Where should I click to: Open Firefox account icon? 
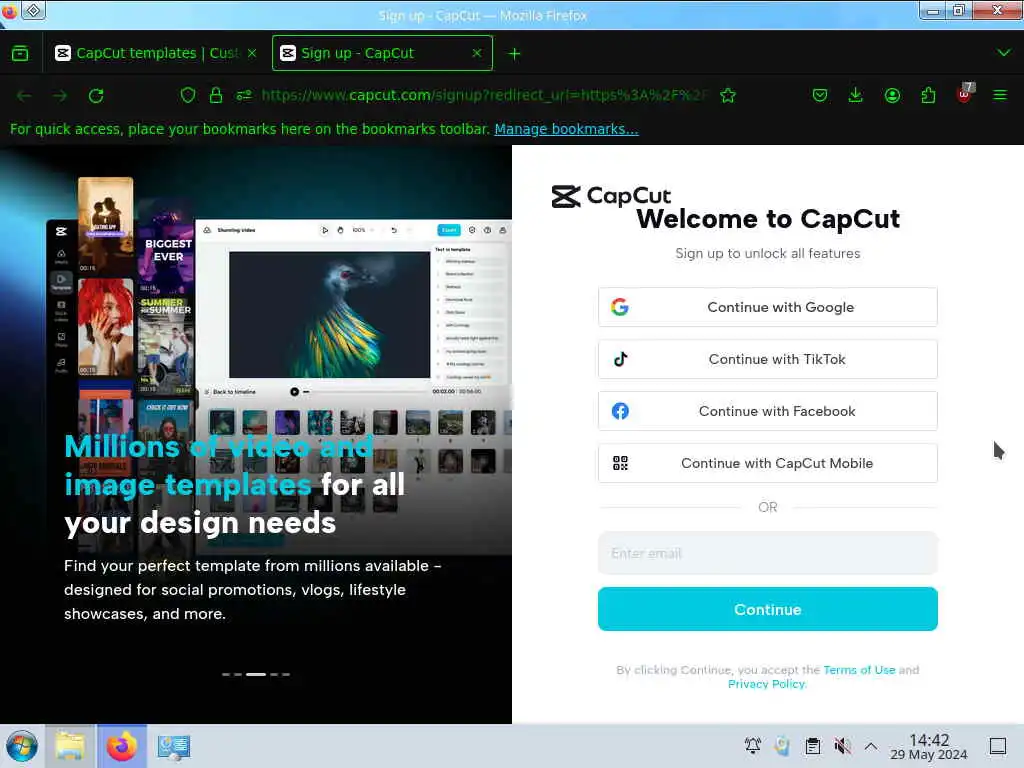pyautogui.click(x=892, y=96)
